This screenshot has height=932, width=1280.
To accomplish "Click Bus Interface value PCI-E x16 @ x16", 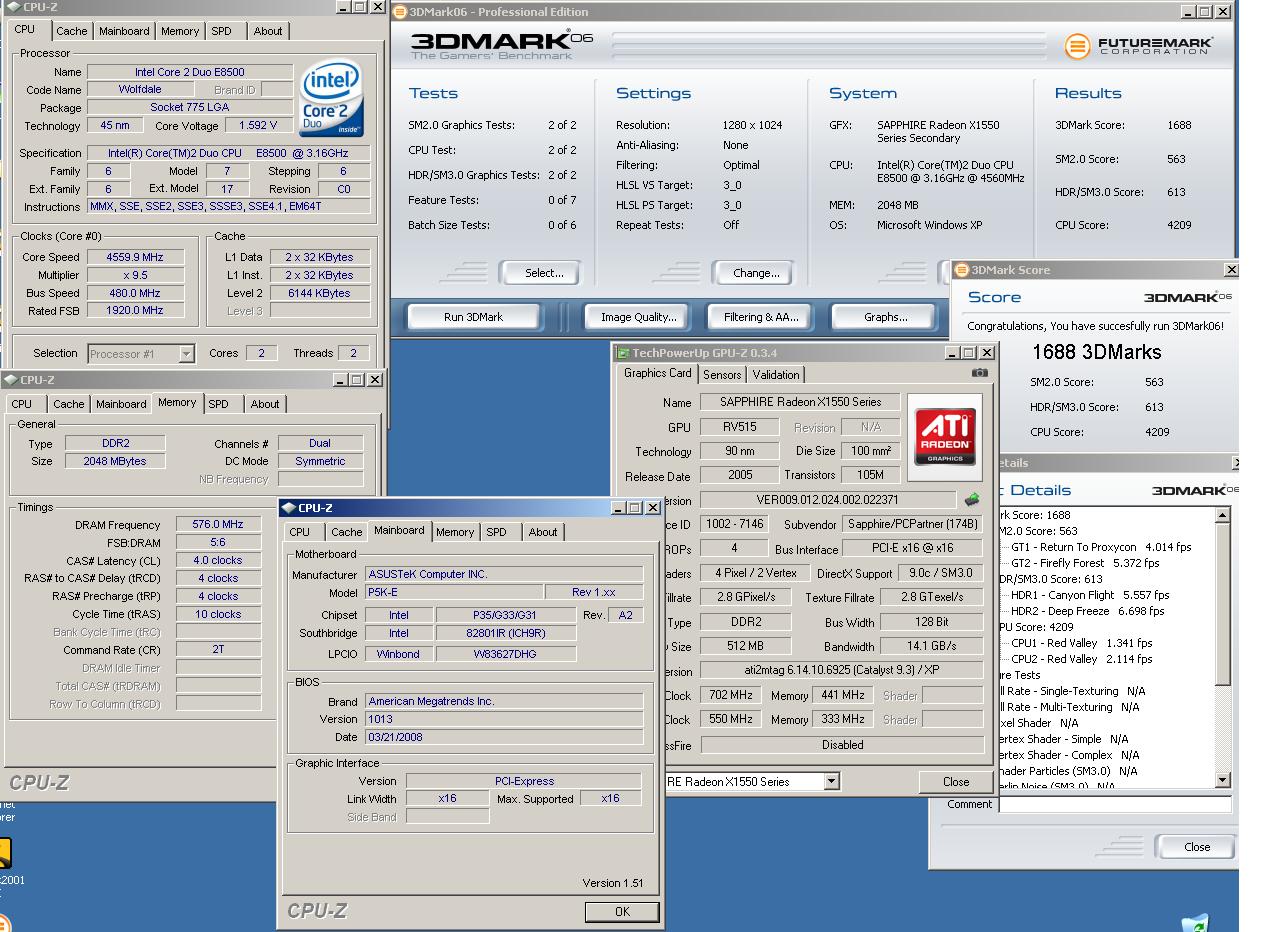I will (x=913, y=548).
